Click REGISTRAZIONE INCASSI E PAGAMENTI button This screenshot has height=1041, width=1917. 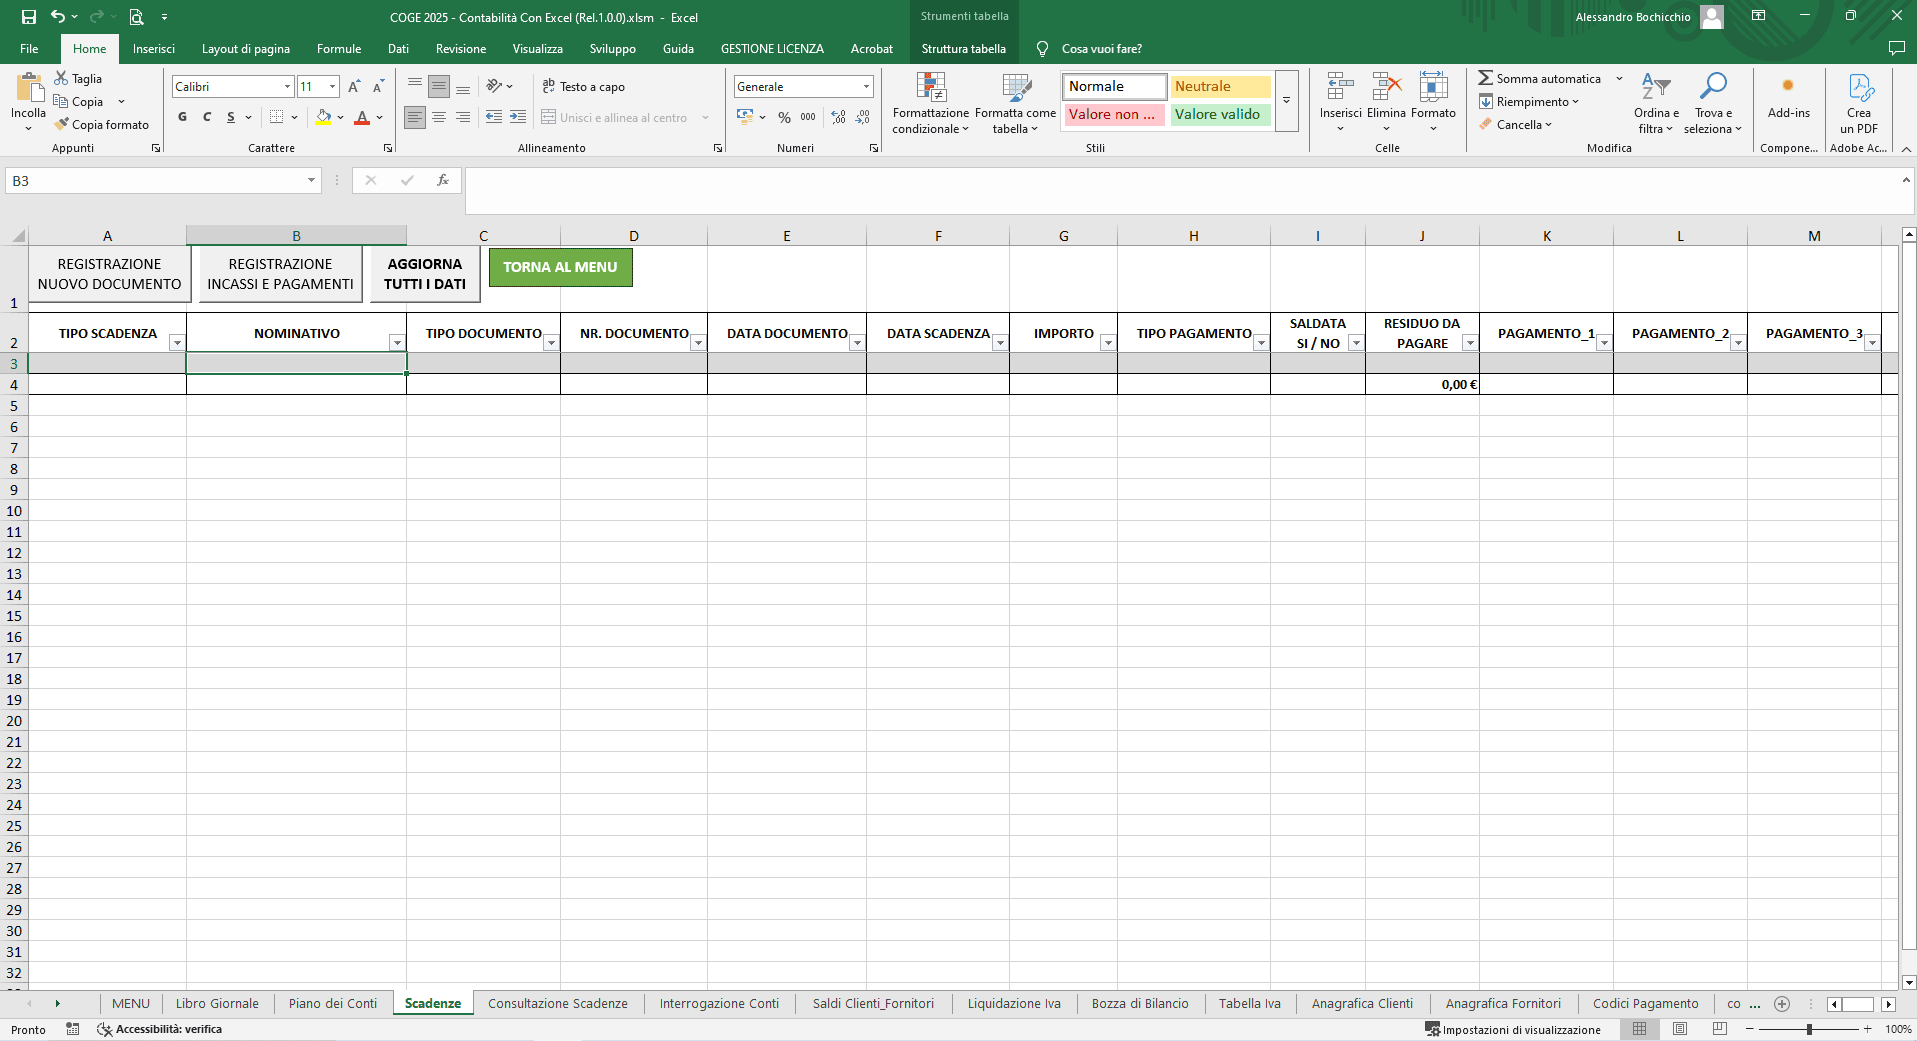[x=280, y=274]
